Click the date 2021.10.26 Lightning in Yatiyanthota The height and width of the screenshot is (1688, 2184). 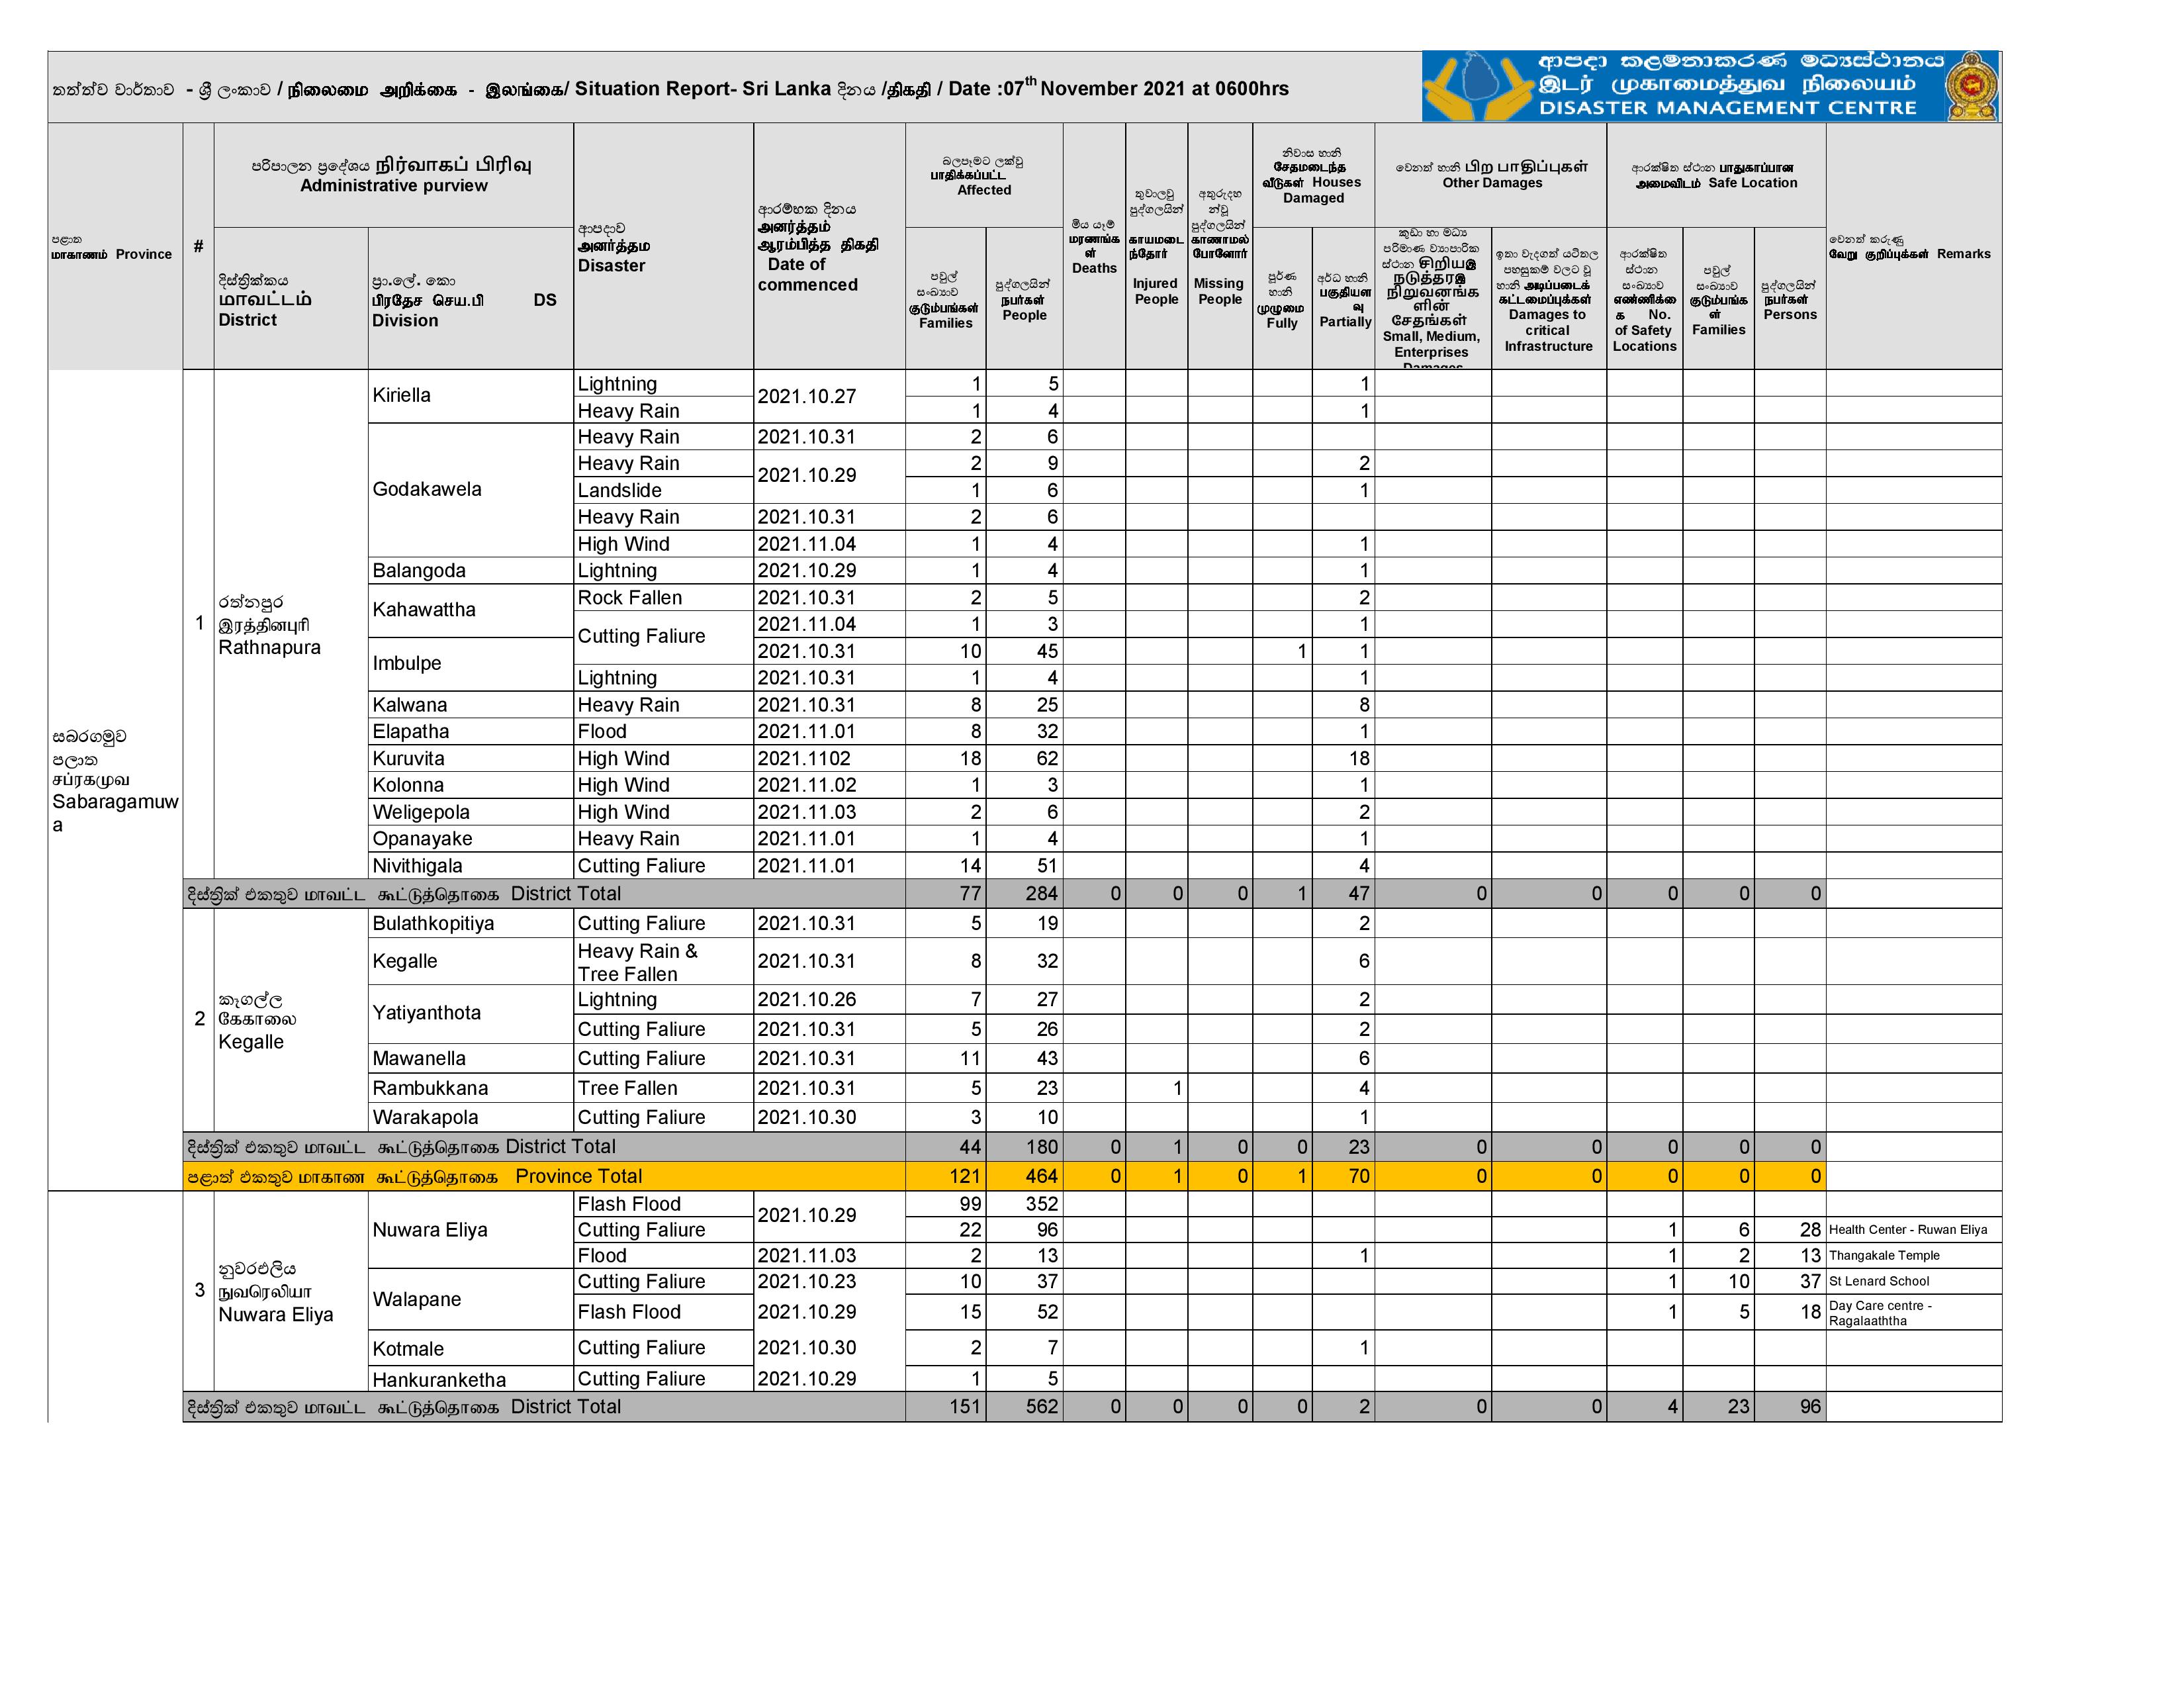click(x=829, y=1000)
